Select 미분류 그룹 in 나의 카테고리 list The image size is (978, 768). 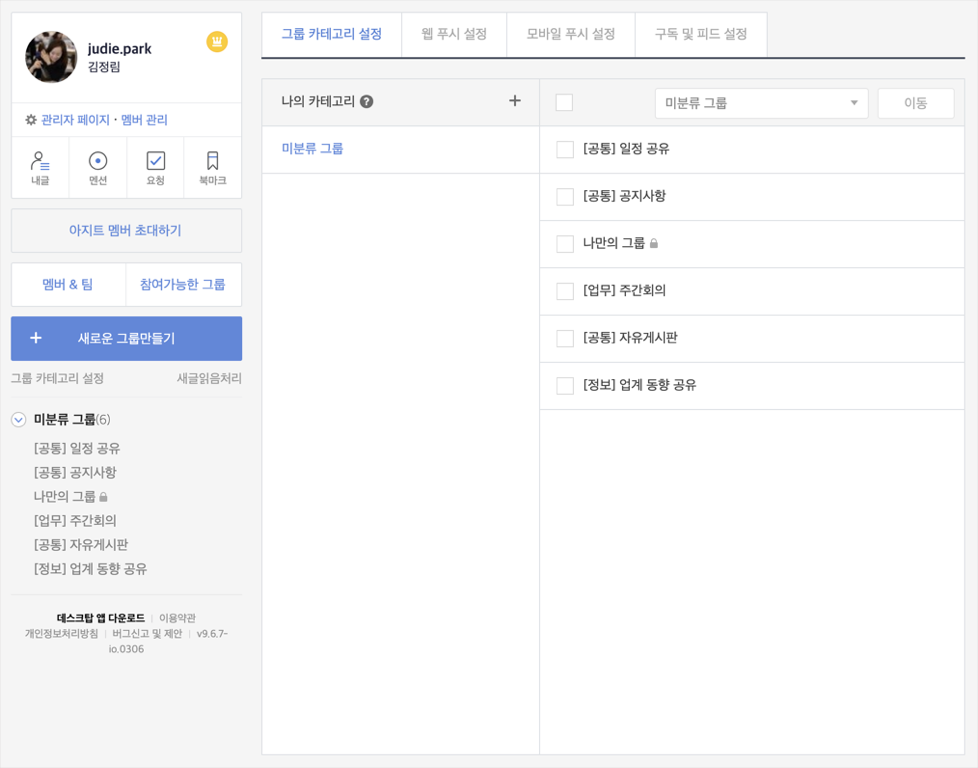point(313,149)
